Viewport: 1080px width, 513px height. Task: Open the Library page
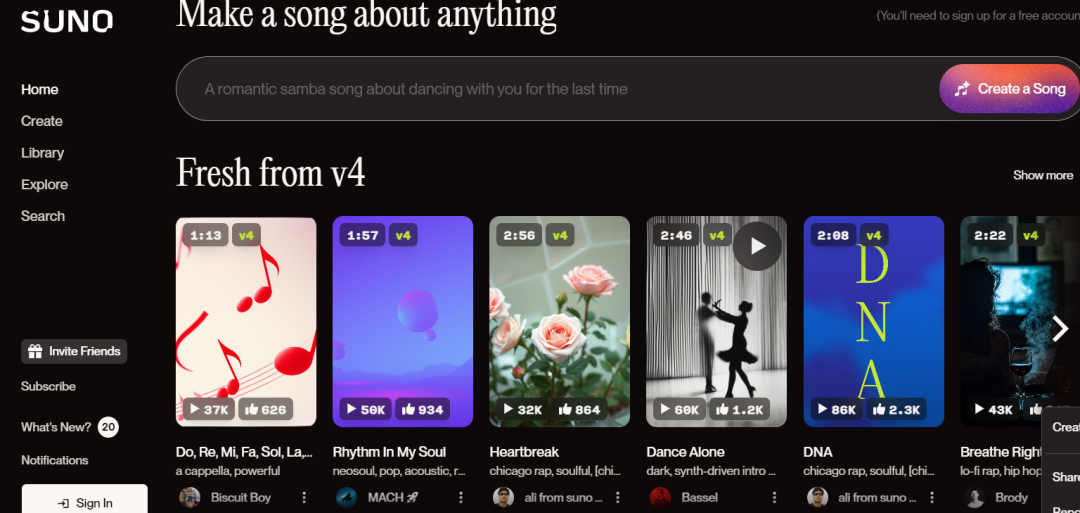42,153
